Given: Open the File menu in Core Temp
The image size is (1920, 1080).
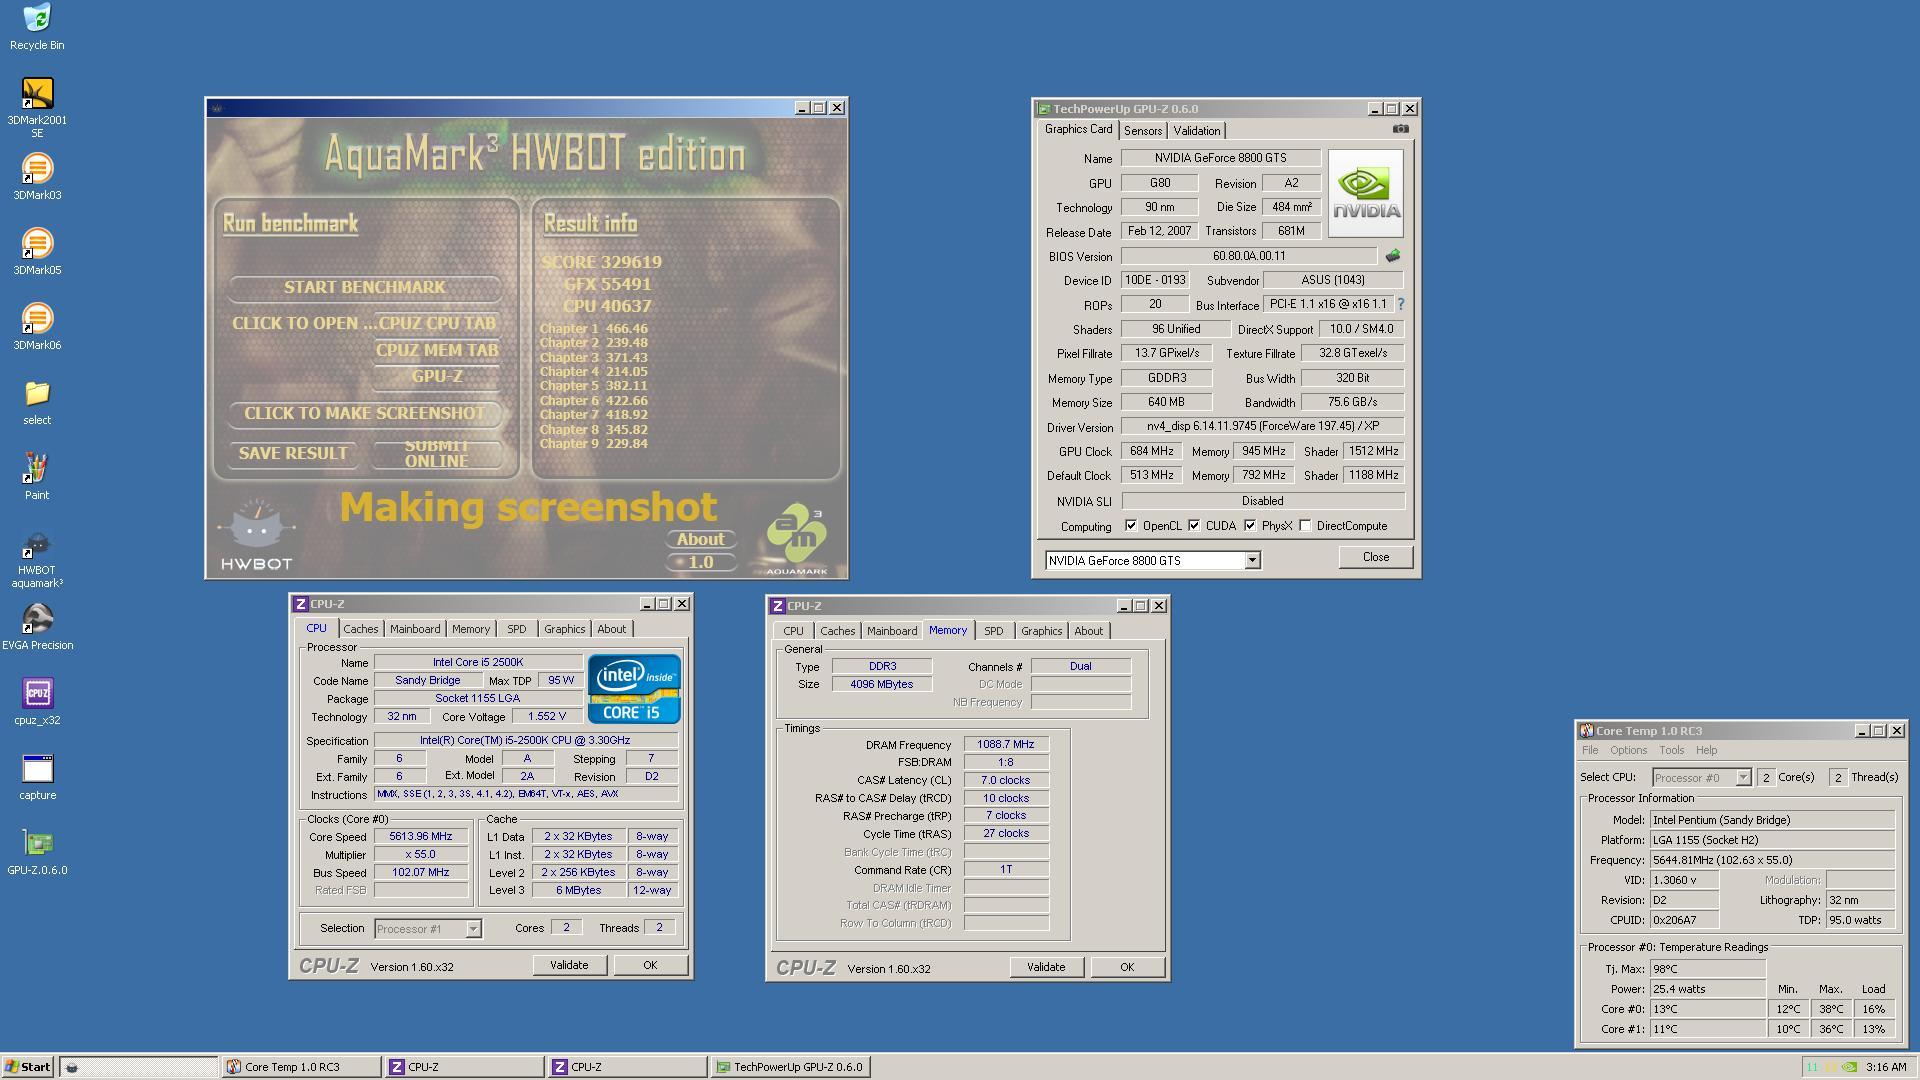Looking at the screenshot, I should point(1590,750).
